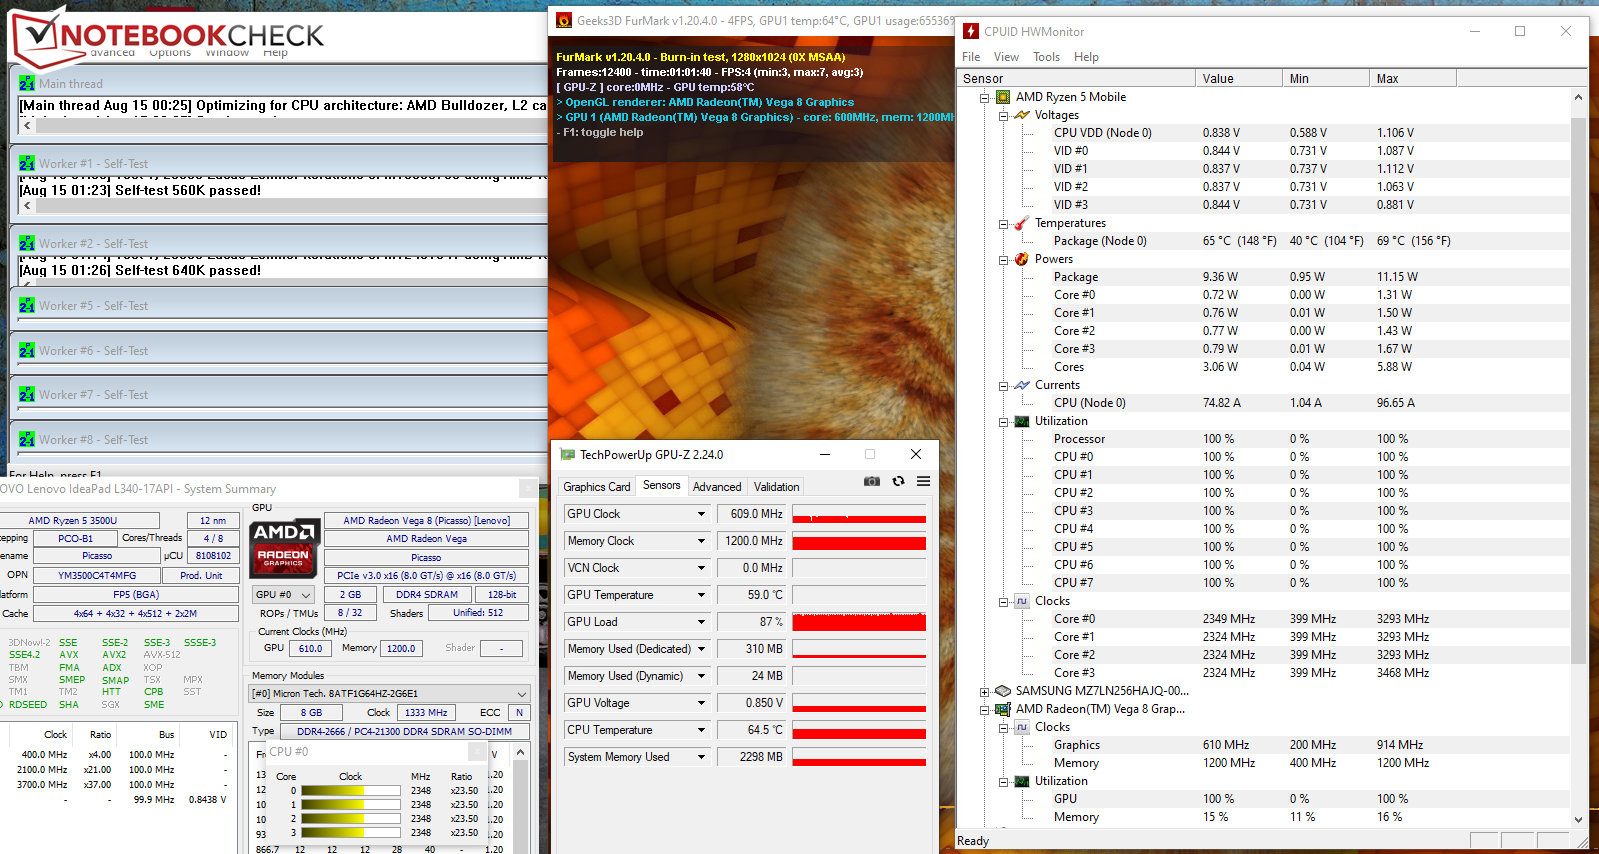Click the Powers flame icon in HWMonitor
1599x854 pixels.
1022,259
